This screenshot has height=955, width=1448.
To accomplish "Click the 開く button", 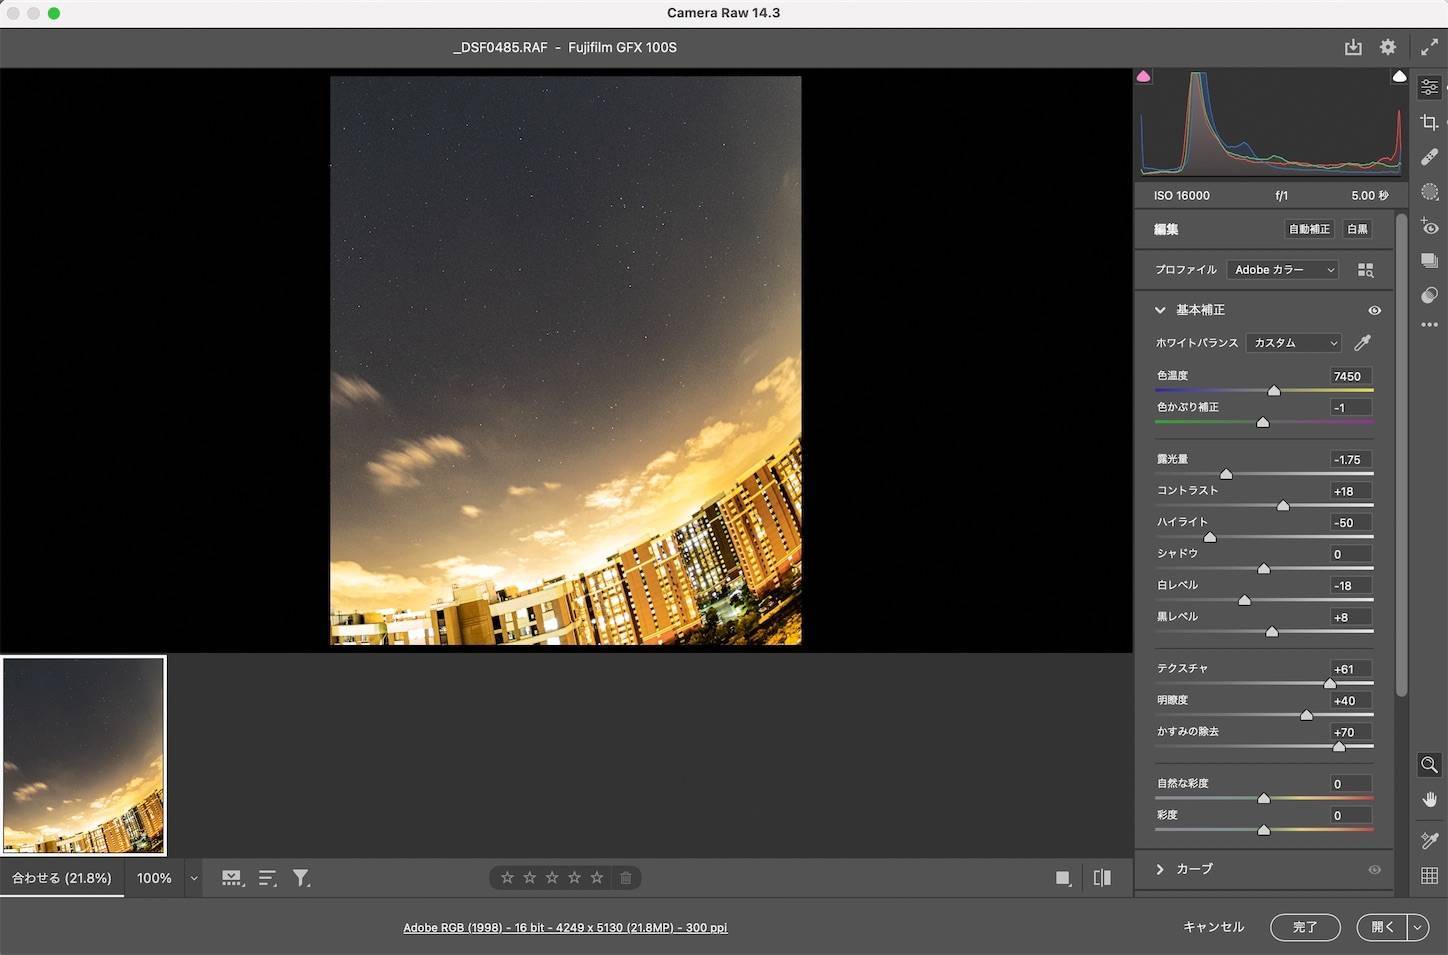I will pos(1382,927).
